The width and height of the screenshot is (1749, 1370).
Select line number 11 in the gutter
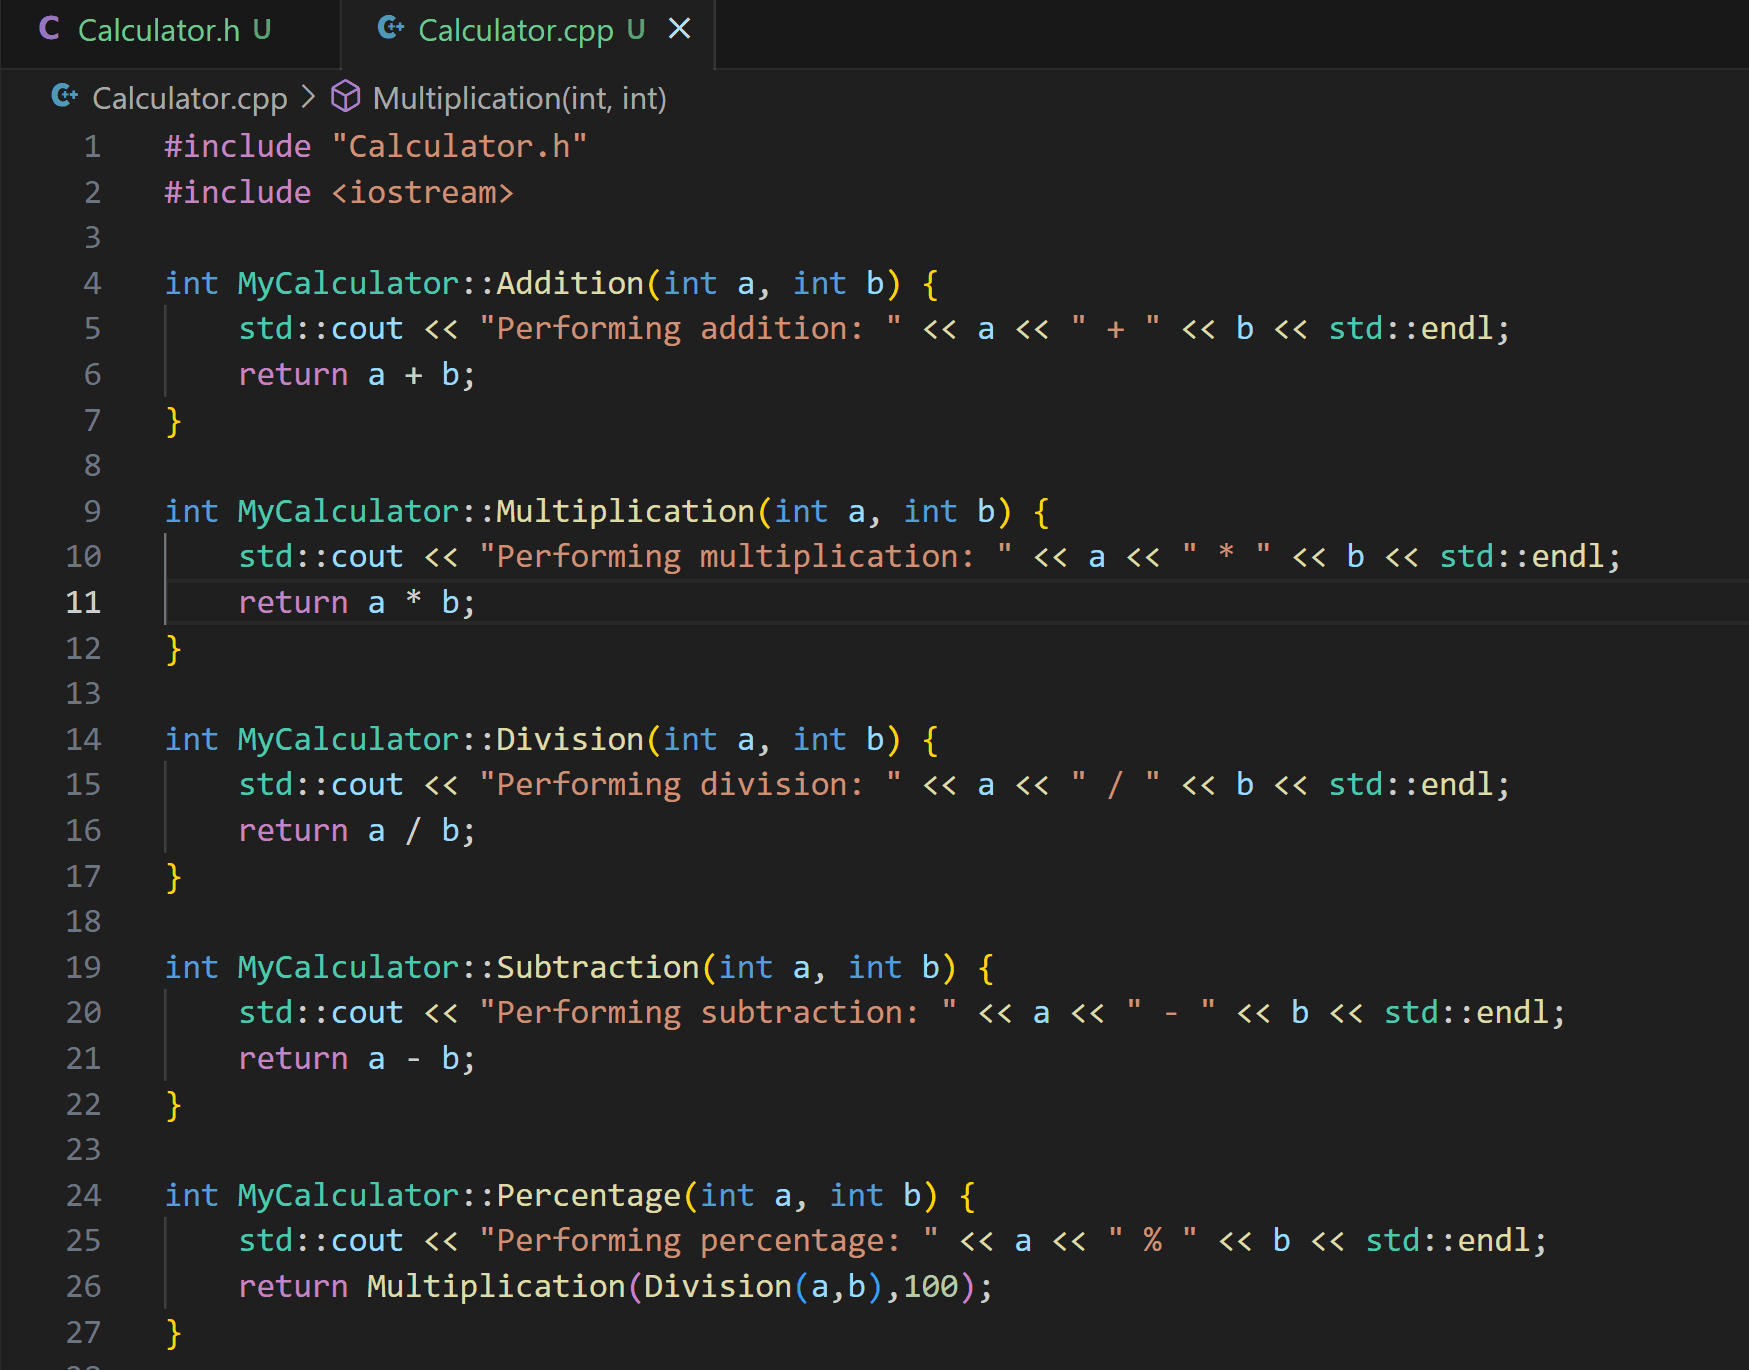(83, 602)
